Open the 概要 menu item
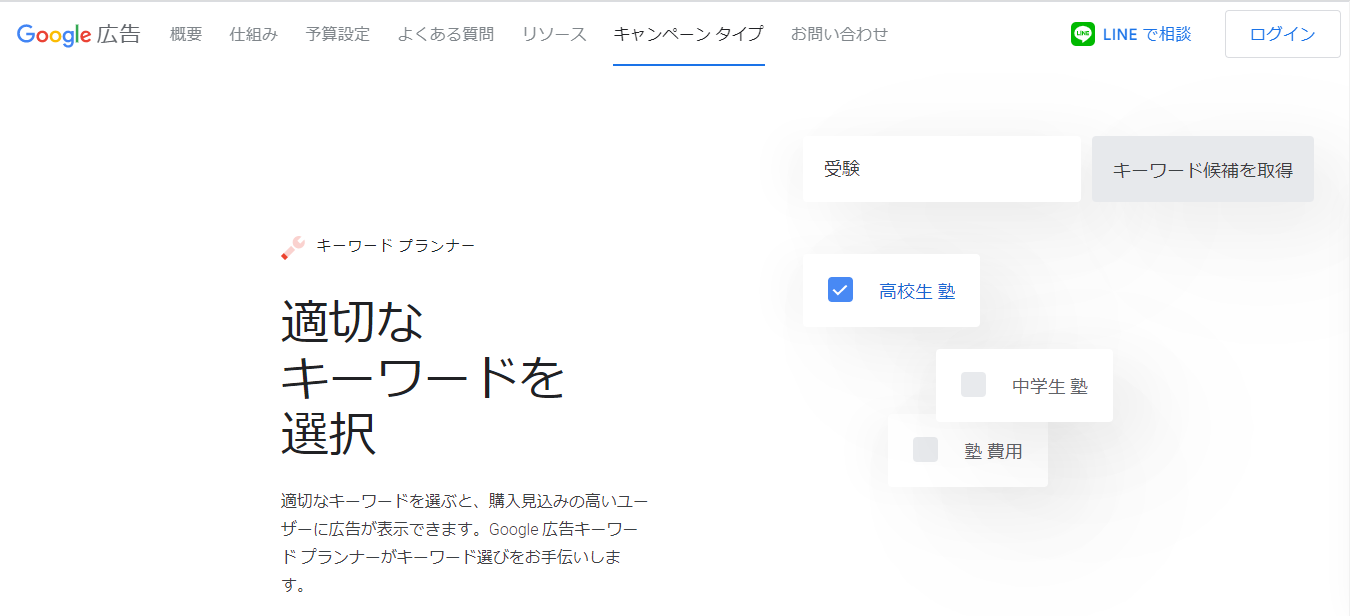Viewport: 1350px width, 616px height. click(186, 34)
